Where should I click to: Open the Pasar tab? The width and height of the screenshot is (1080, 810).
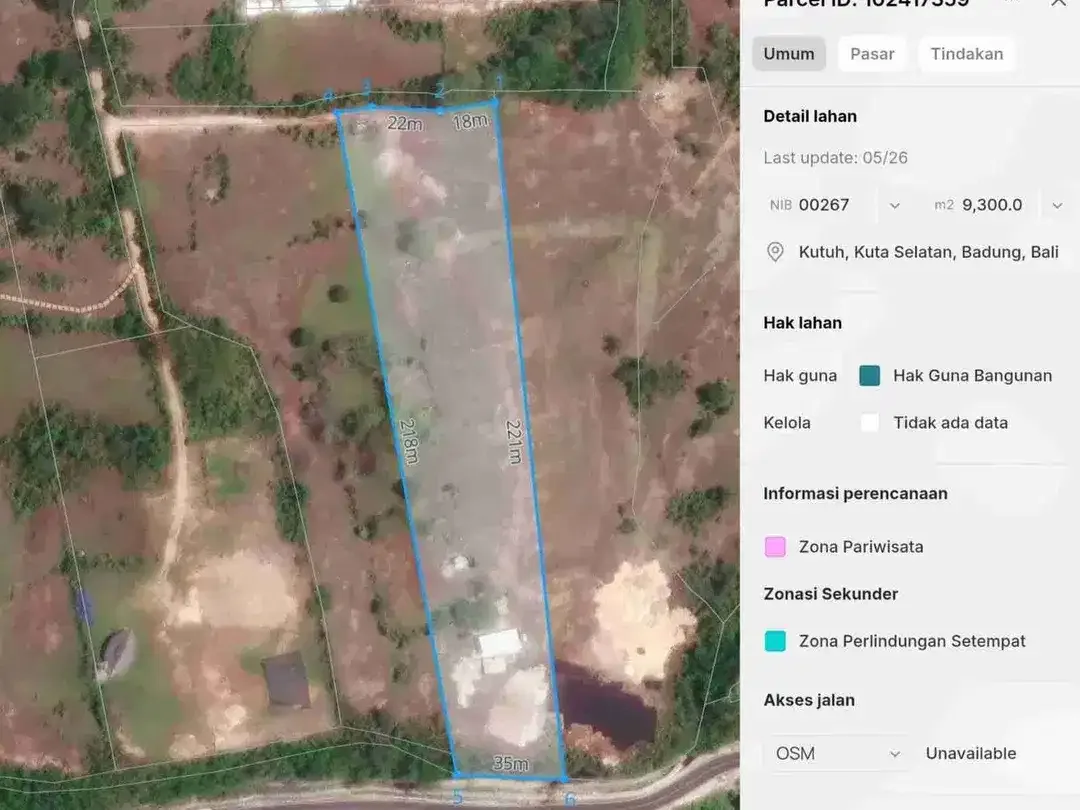point(872,54)
